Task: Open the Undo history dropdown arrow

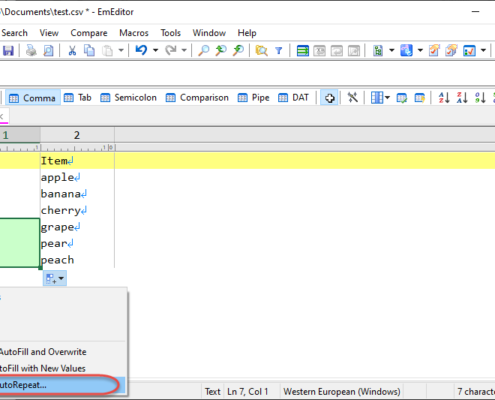Action: point(156,51)
